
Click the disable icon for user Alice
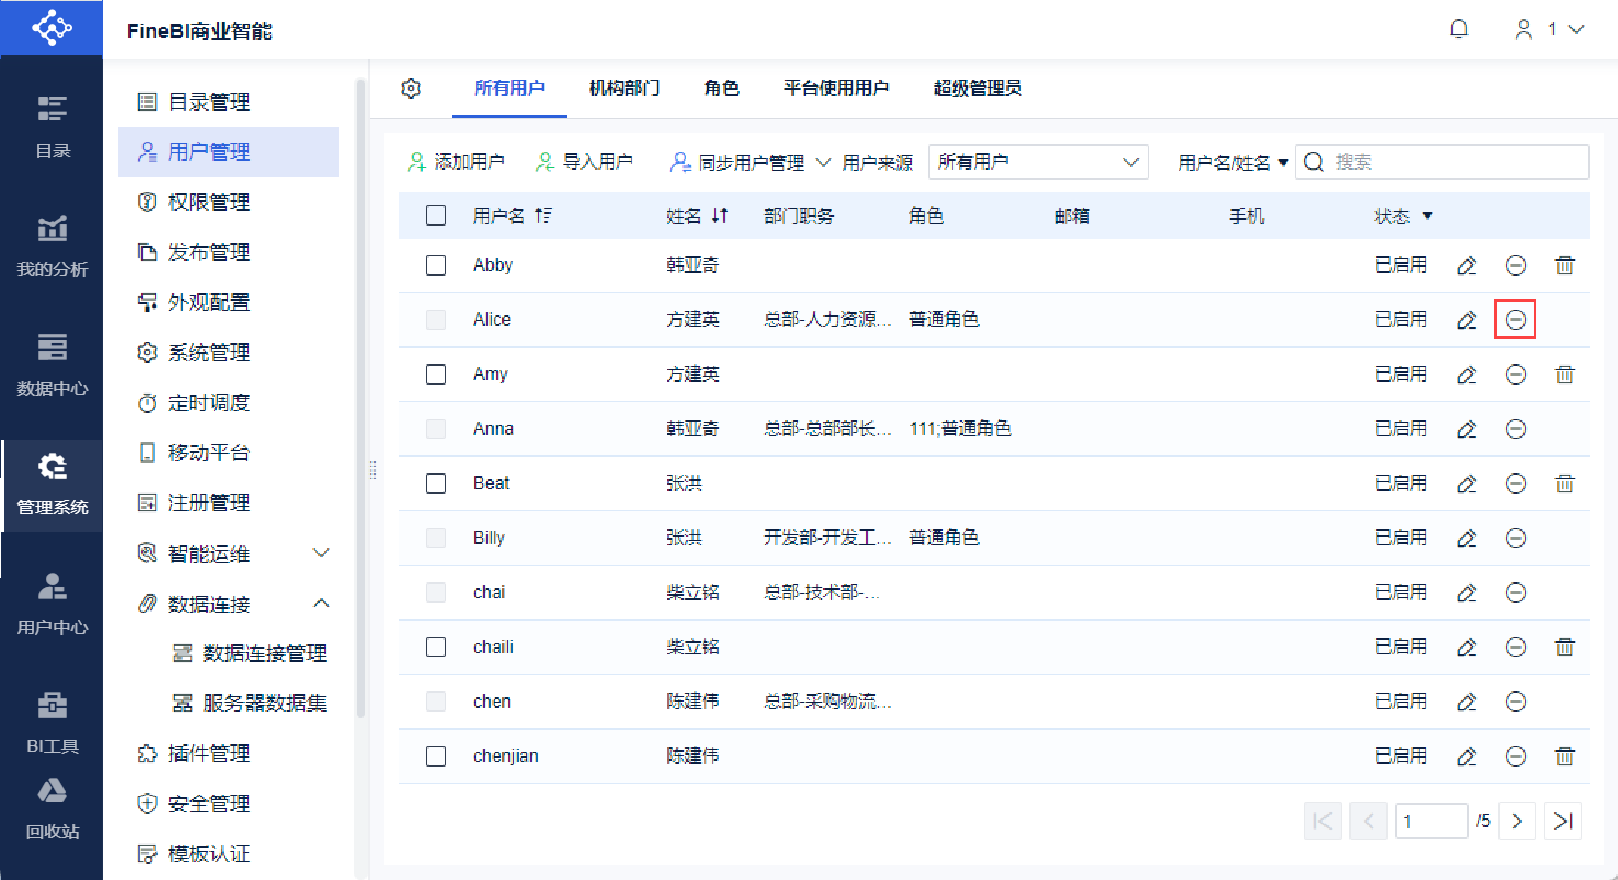pyautogui.click(x=1515, y=320)
